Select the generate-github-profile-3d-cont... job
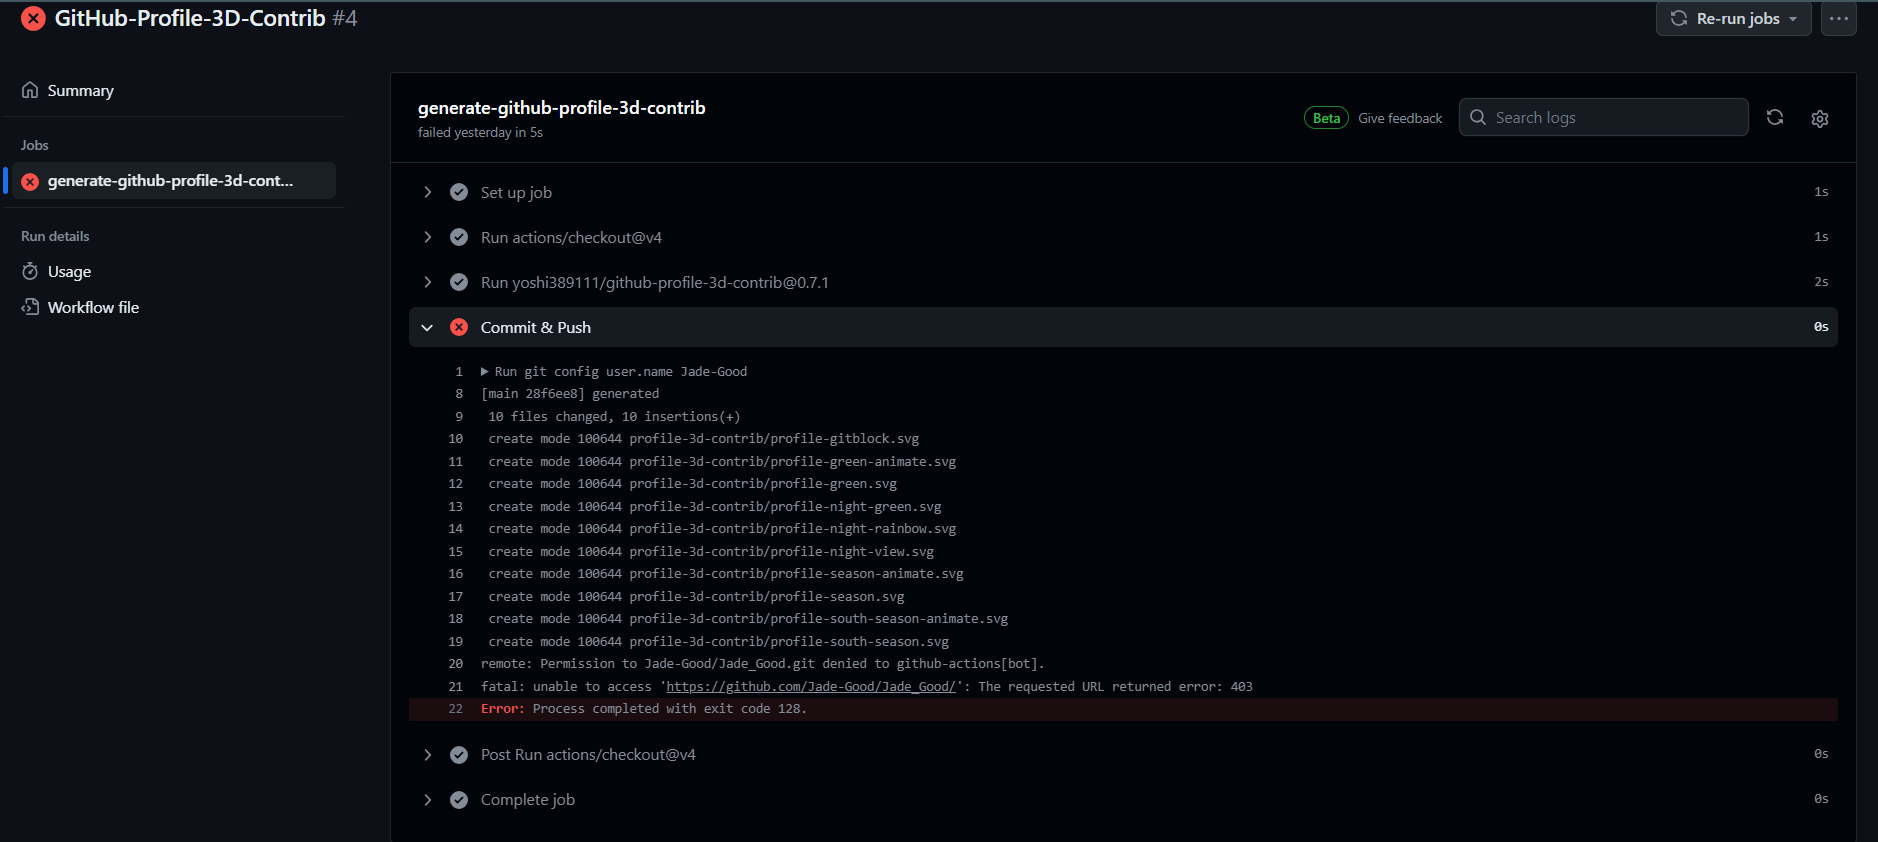Screen dimensions: 1878x842 (x=174, y=181)
